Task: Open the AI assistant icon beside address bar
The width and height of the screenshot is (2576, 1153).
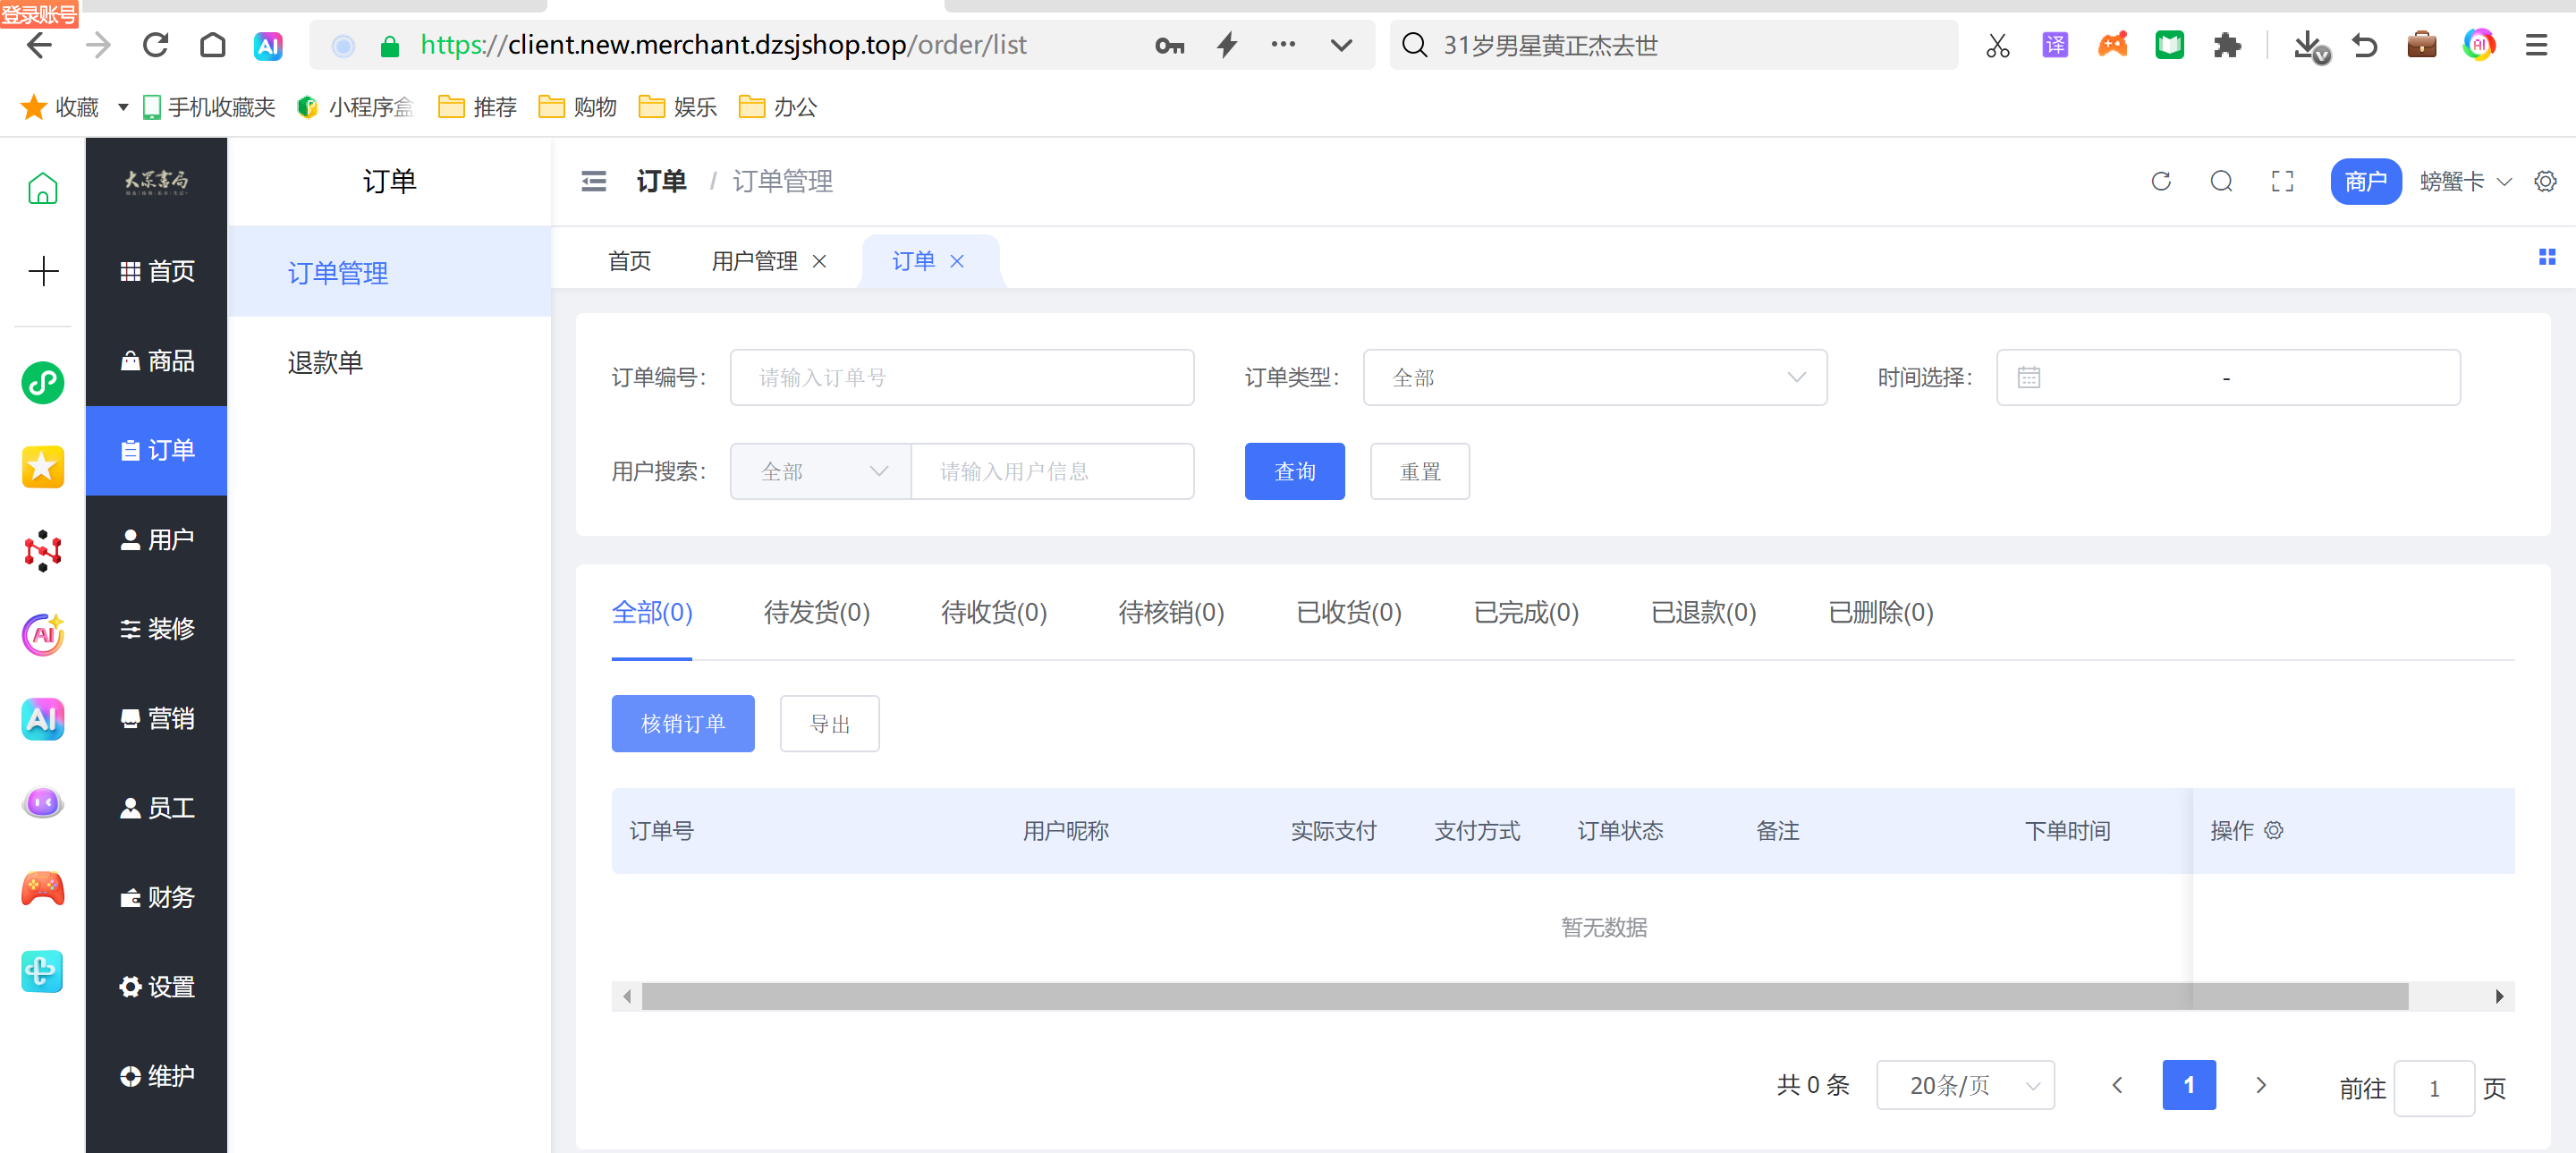Action: pos(268,46)
